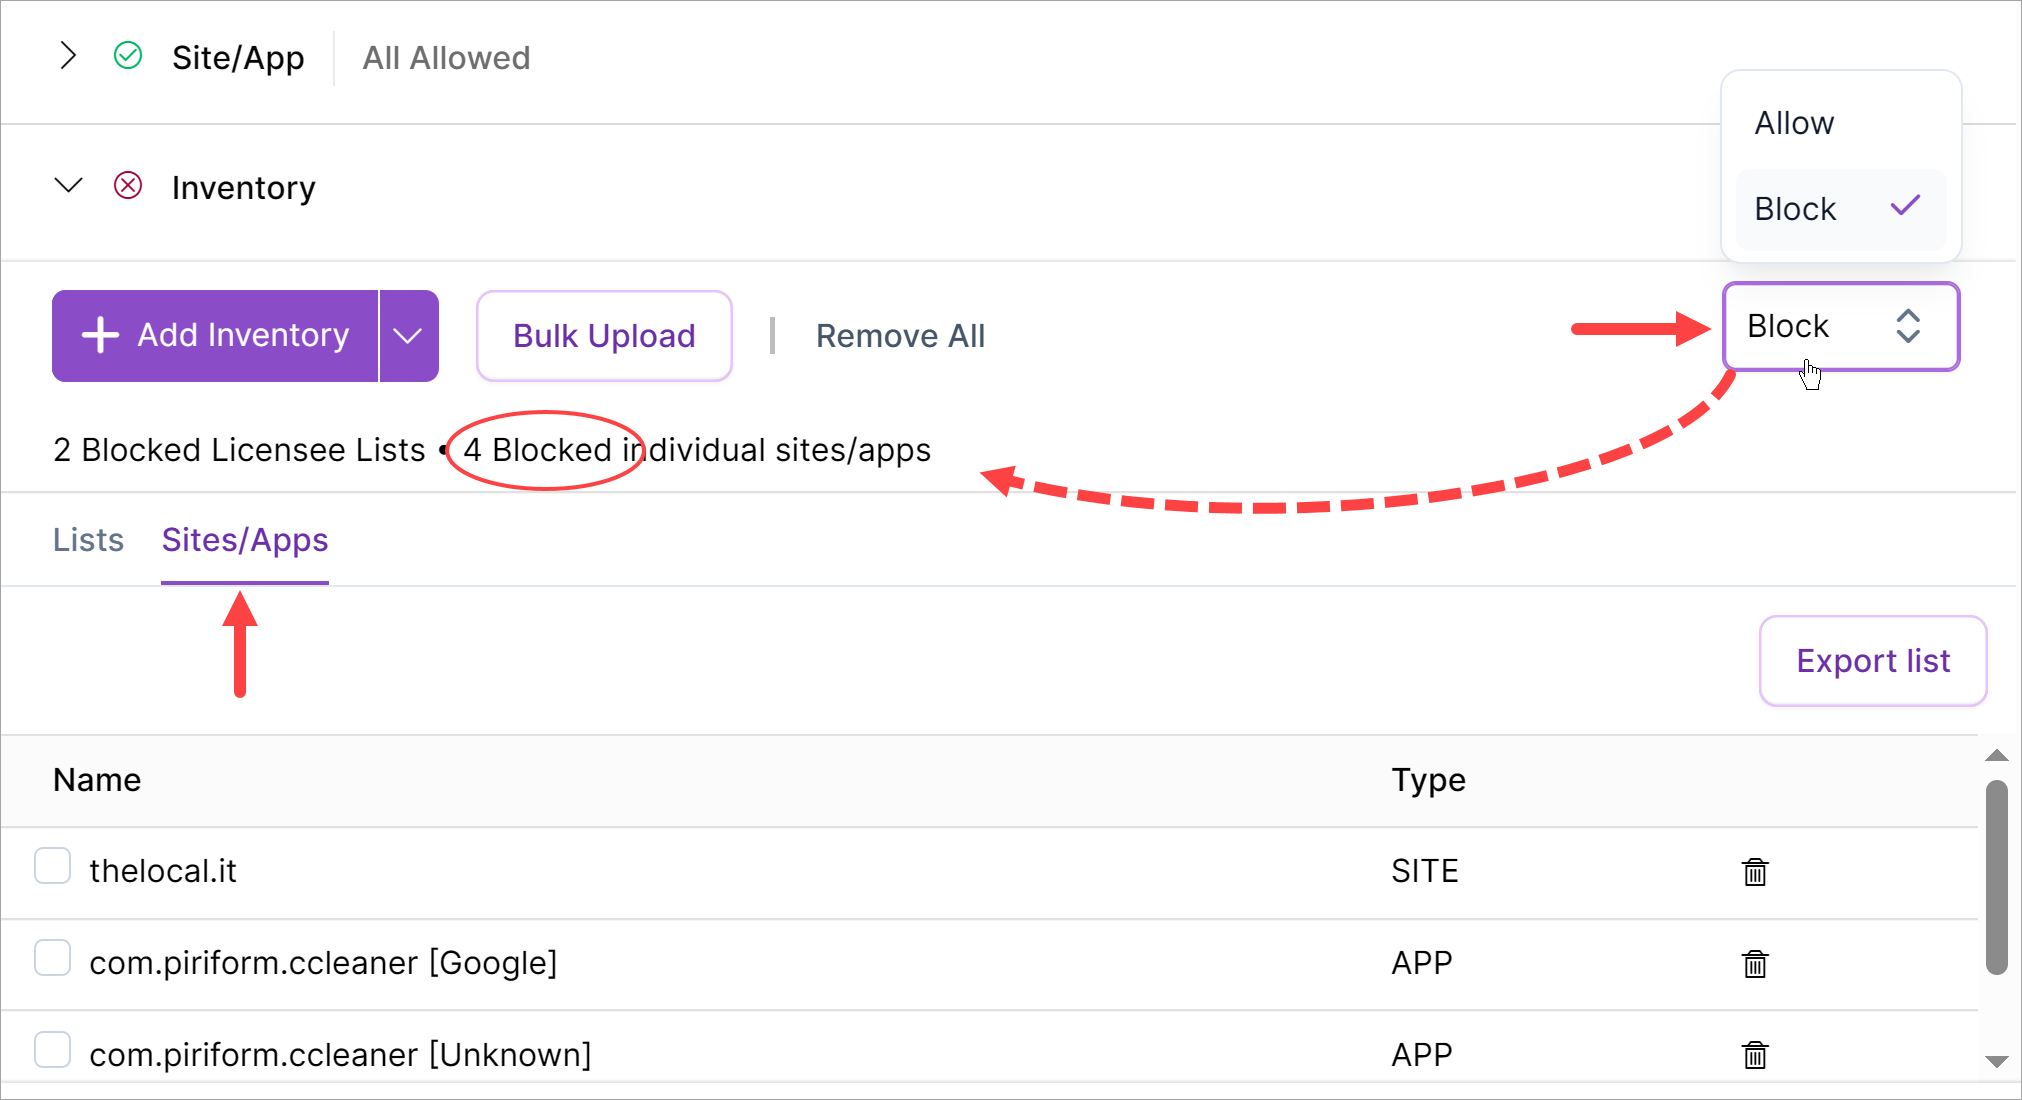Click the Bulk Upload button

point(604,336)
